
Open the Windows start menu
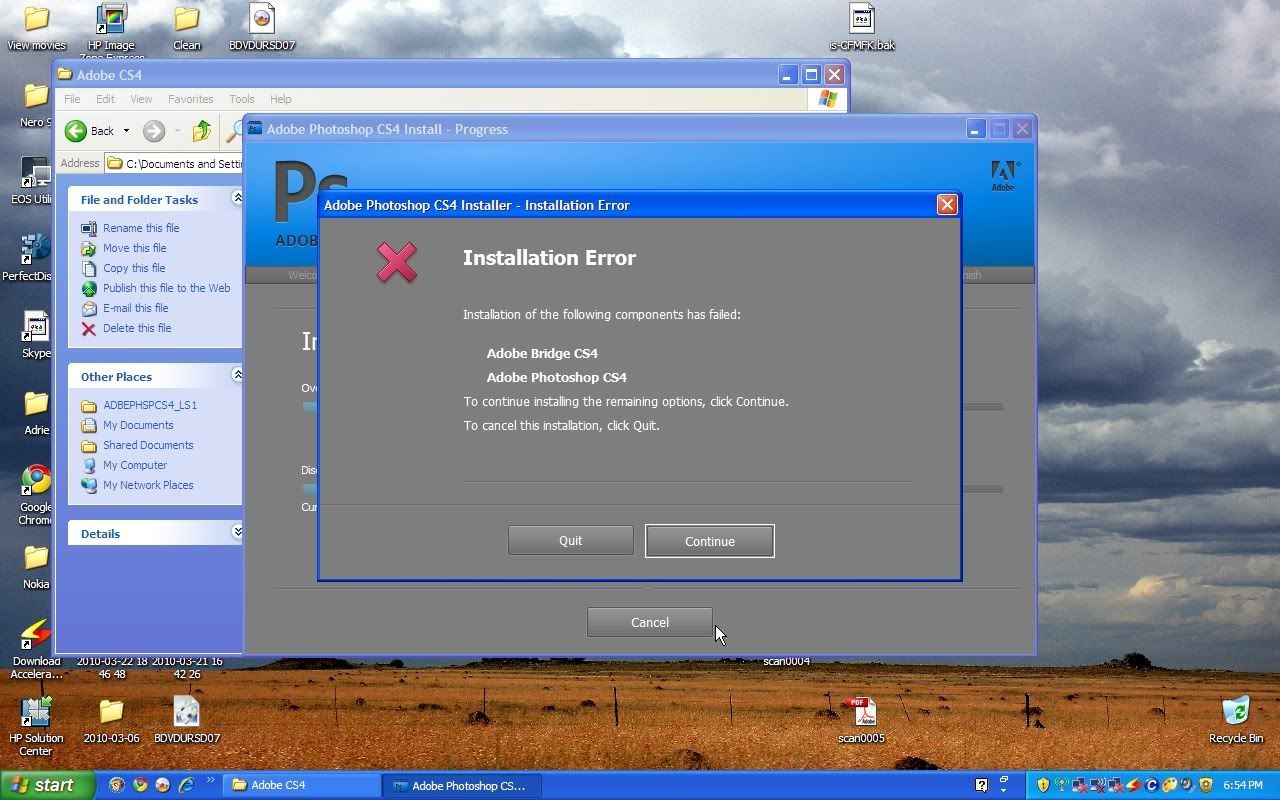tap(48, 785)
